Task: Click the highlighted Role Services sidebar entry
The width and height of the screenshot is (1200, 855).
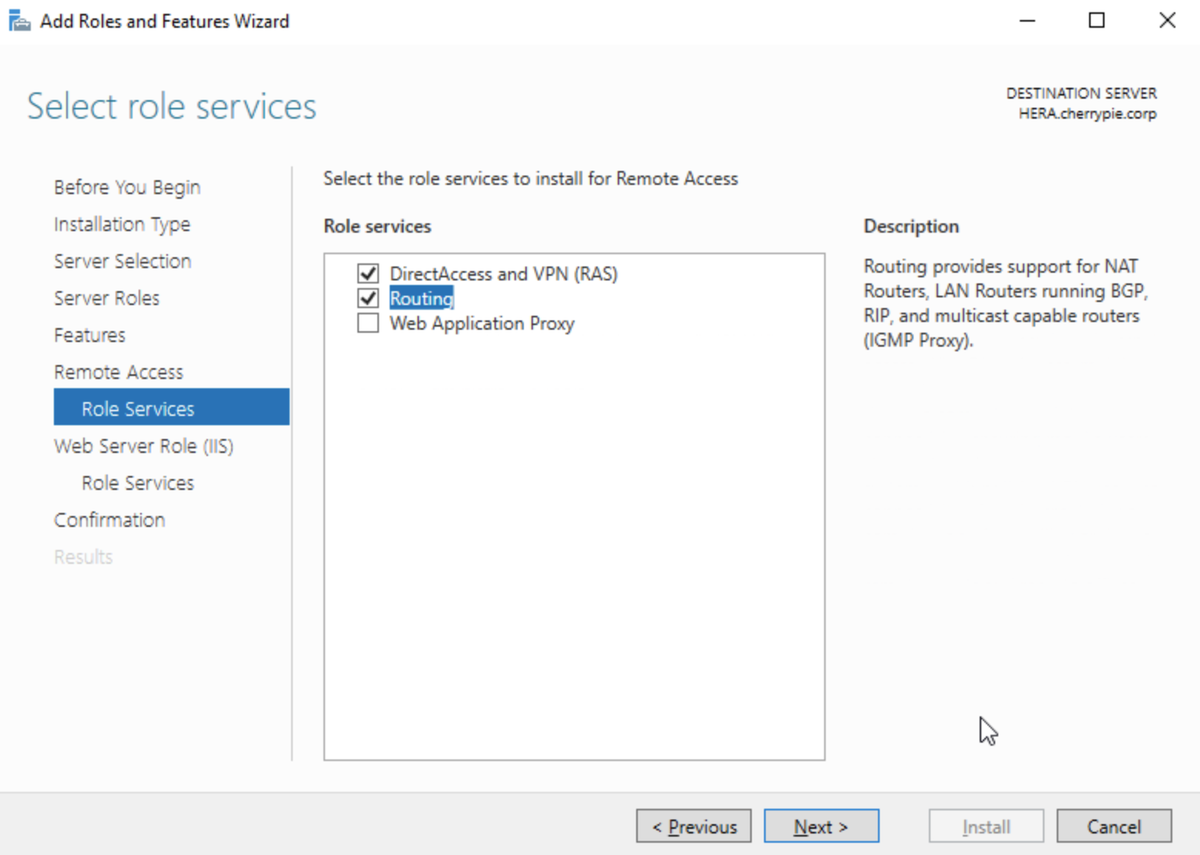Action: coord(136,408)
